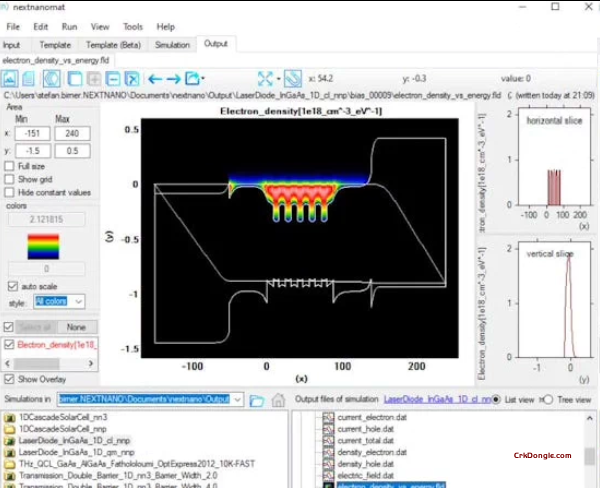
Task: Toggle the Show grid checkbox
Action: (10, 178)
